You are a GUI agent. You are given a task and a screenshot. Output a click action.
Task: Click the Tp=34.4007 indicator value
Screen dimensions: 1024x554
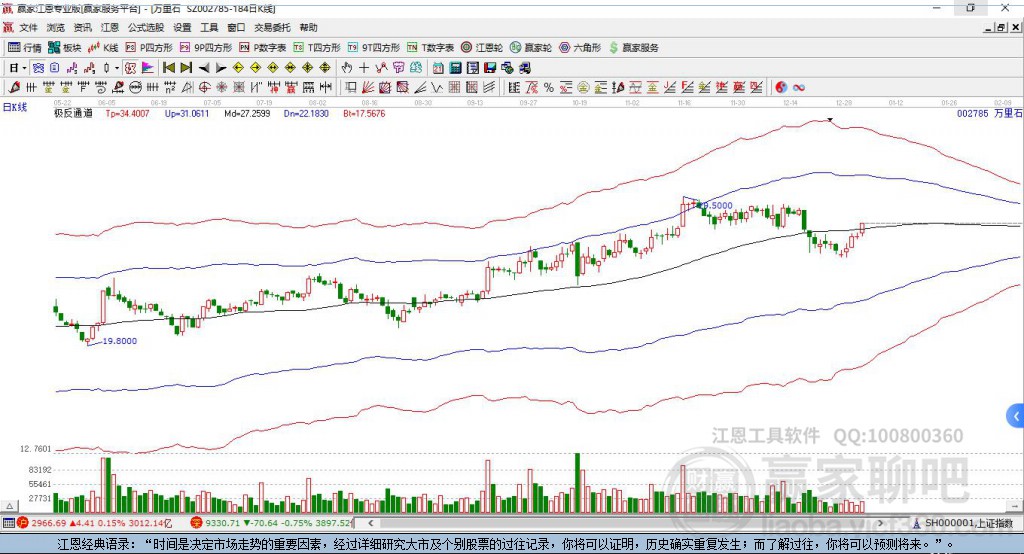click(x=127, y=113)
